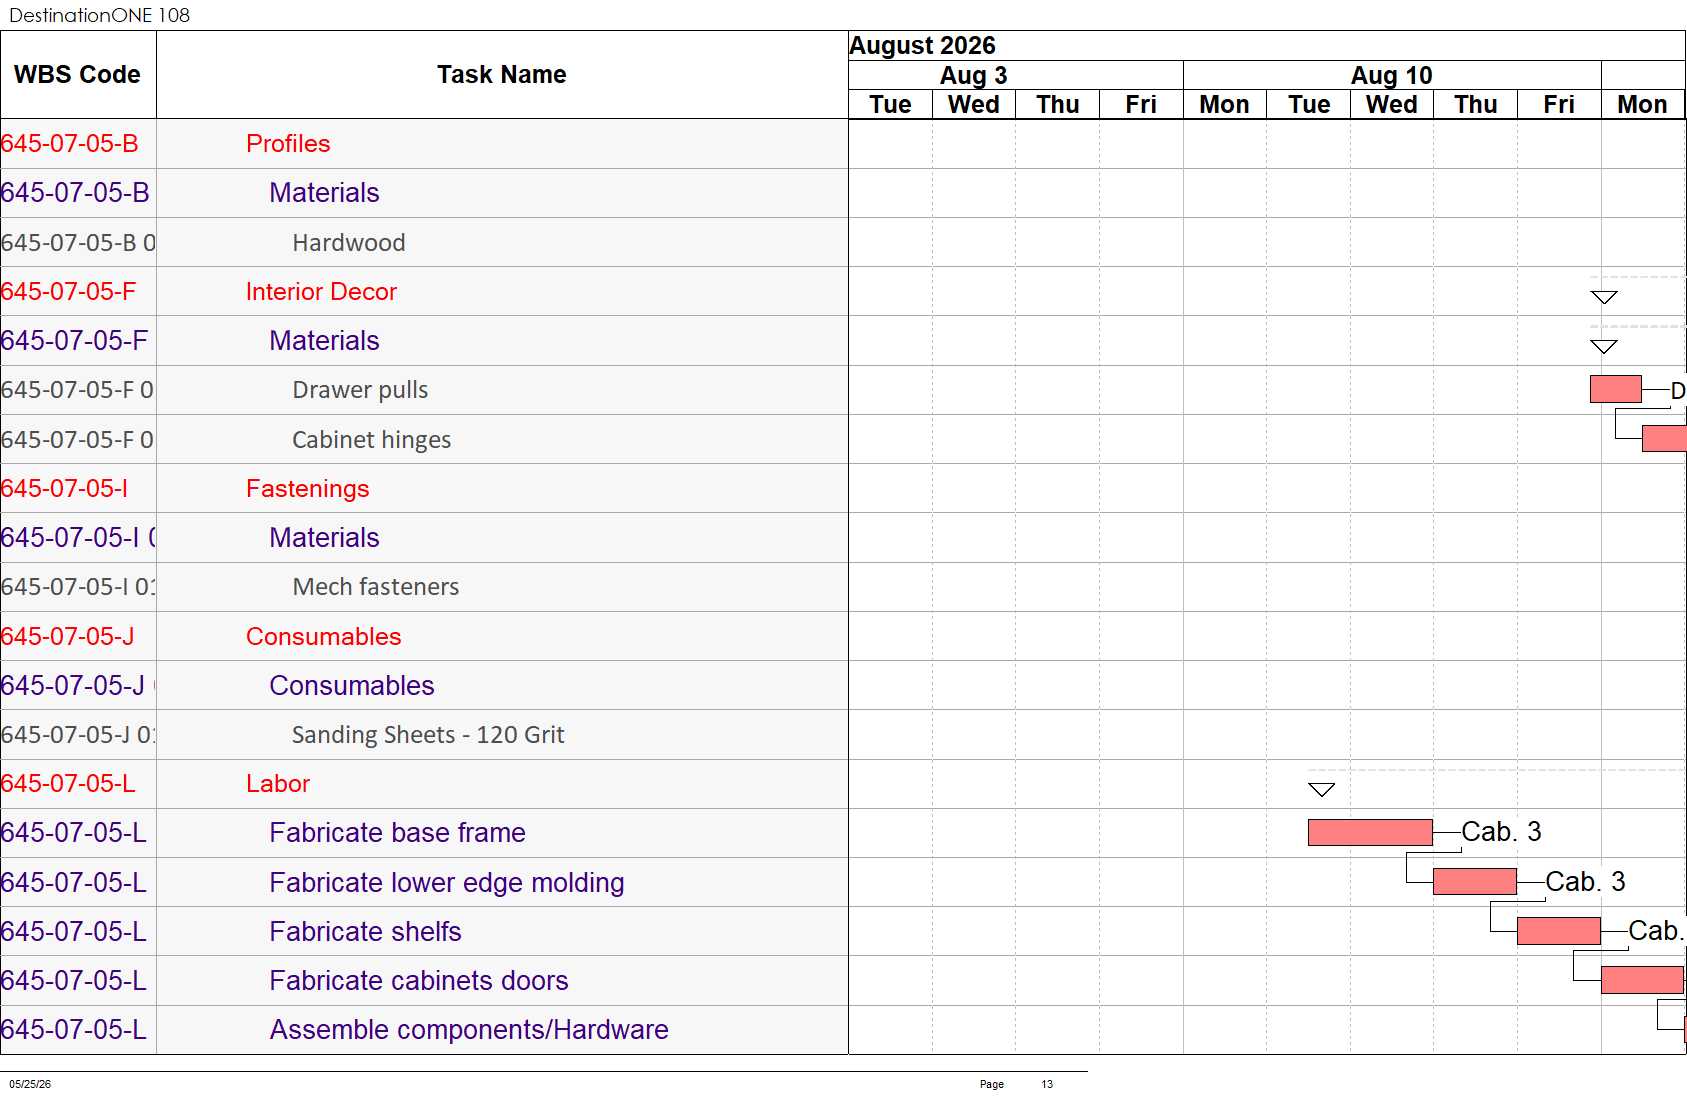This screenshot has width=1687, height=1097.
Task: Select Fabricate shelfs task name
Action: [x=365, y=932]
